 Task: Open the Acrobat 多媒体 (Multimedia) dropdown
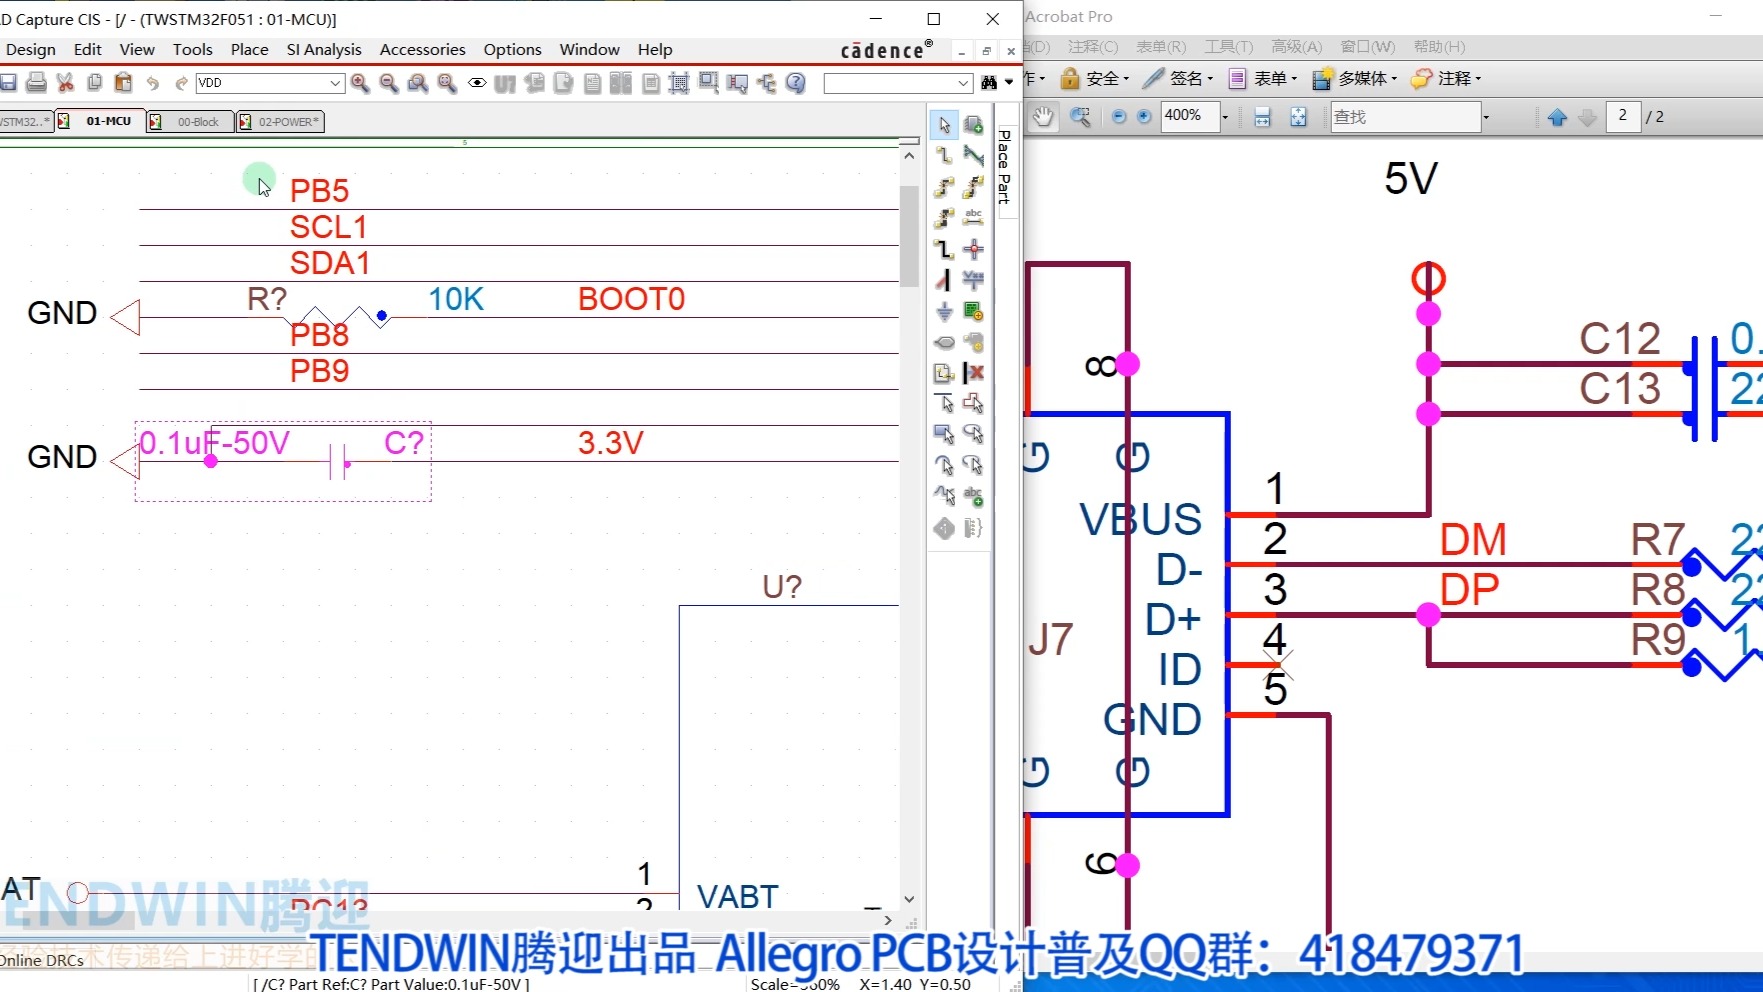1355,78
